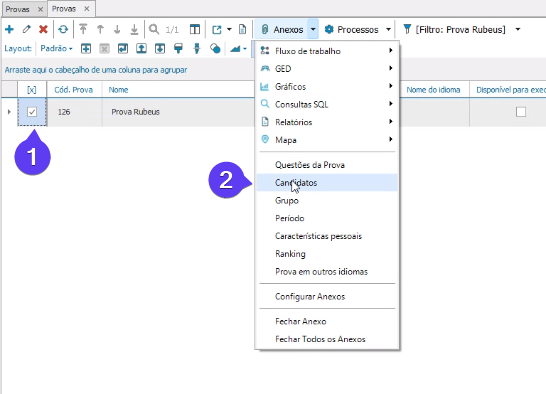Open Mapa submenu
This screenshot has height=394, width=546.
click(x=327, y=140)
